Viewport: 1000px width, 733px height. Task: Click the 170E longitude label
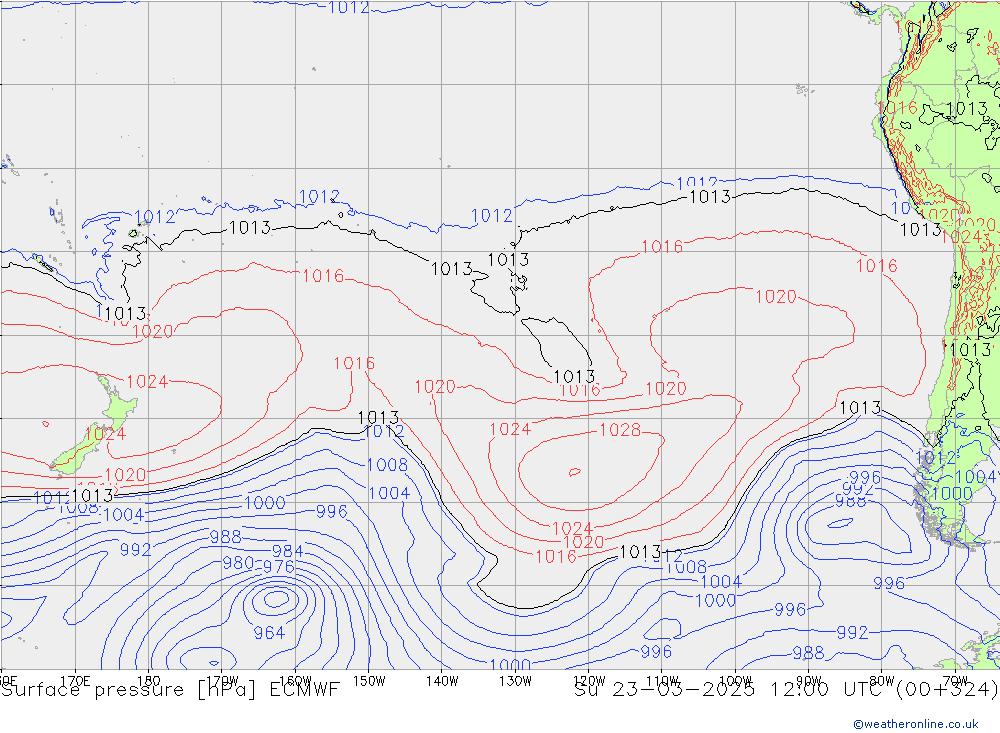click(75, 681)
